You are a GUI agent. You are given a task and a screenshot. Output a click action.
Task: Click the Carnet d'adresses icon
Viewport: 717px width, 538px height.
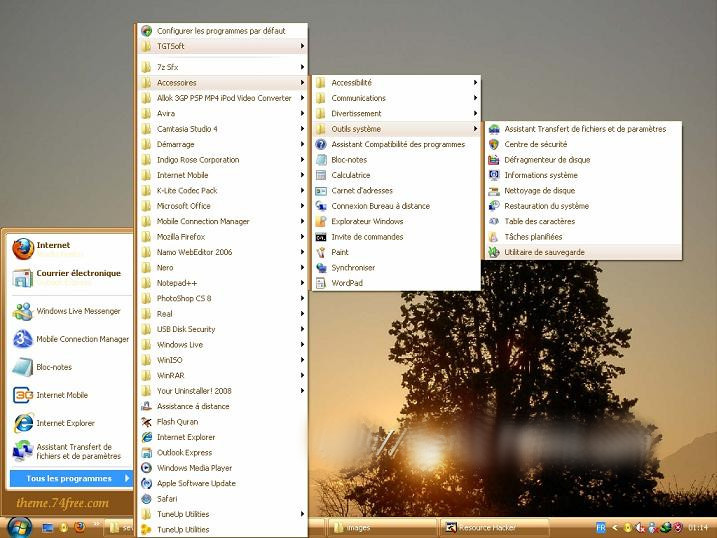pos(321,191)
